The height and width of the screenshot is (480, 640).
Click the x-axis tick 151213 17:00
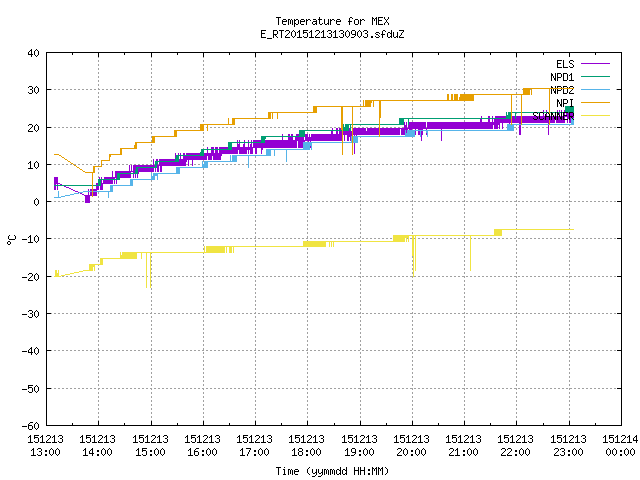[255, 446]
